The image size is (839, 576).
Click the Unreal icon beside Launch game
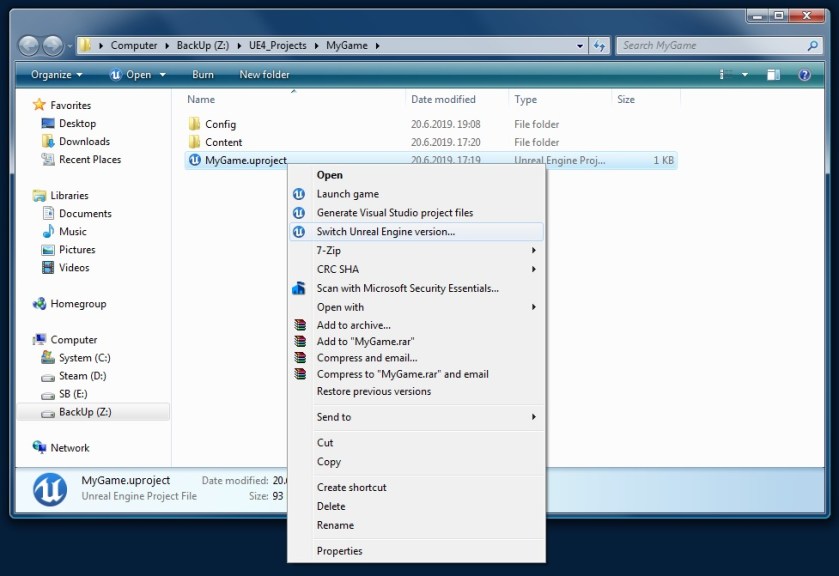coord(298,194)
